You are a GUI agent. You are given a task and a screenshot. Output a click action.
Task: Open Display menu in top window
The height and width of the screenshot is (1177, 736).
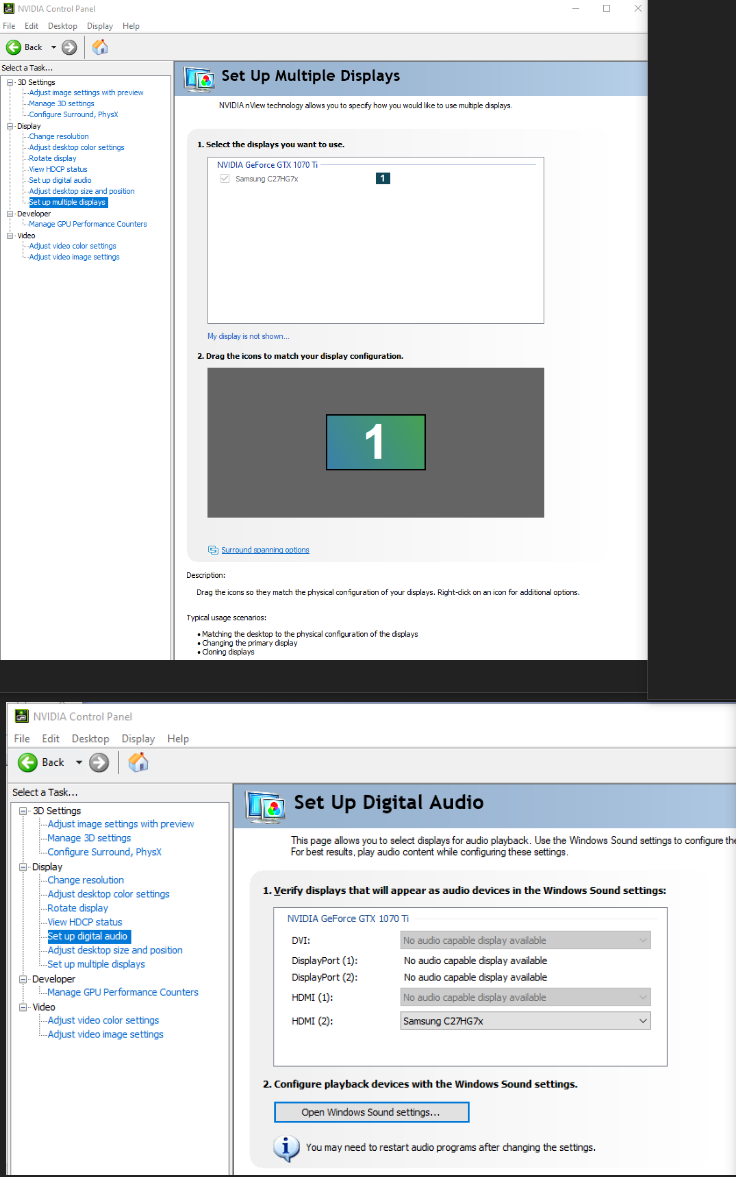[x=100, y=26]
